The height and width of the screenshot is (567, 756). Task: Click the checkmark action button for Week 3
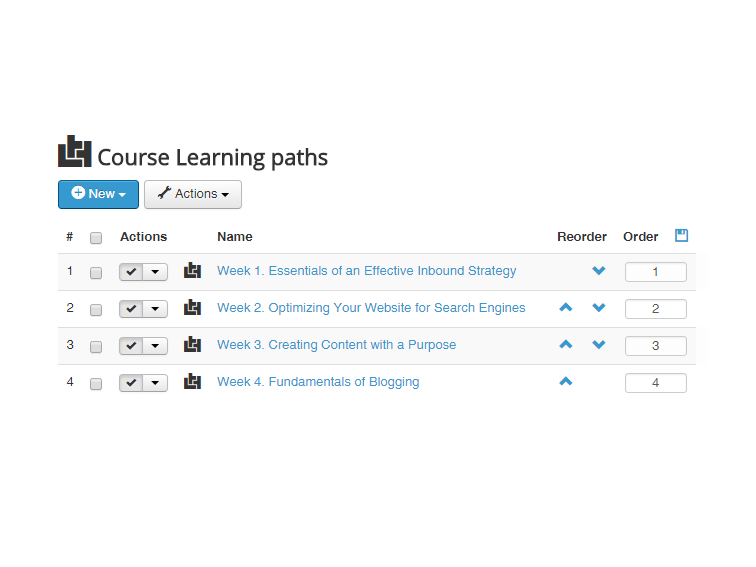pyautogui.click(x=131, y=346)
